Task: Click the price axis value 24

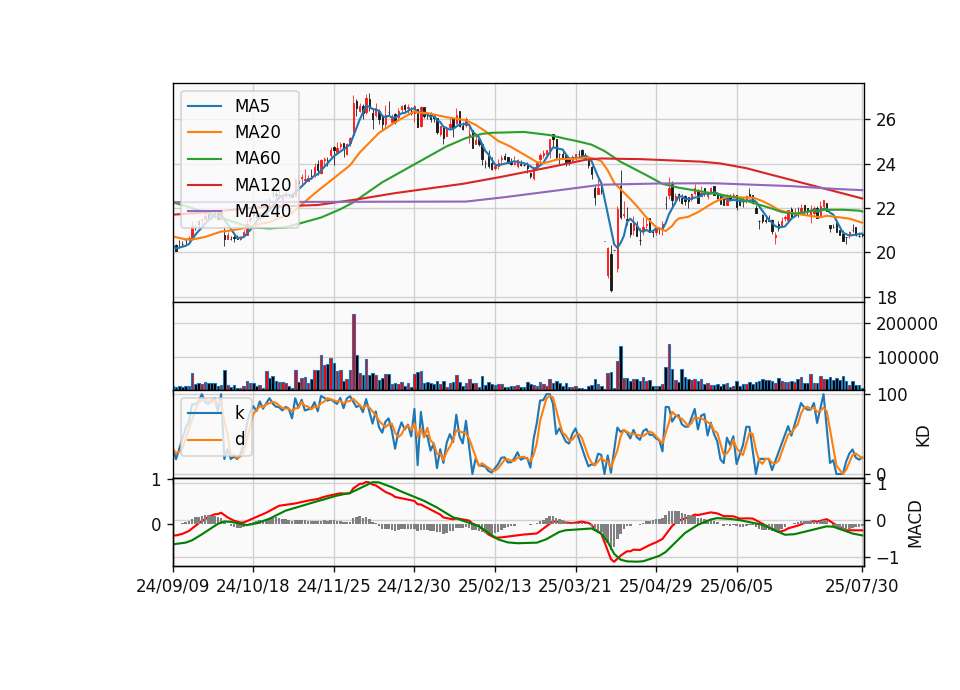Action: (x=886, y=165)
